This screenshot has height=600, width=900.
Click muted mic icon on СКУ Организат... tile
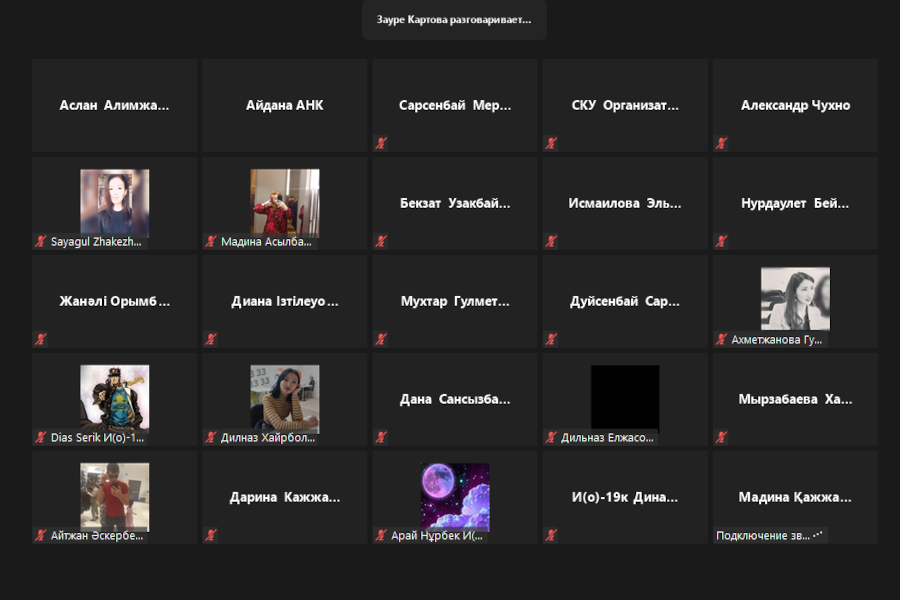(551, 144)
